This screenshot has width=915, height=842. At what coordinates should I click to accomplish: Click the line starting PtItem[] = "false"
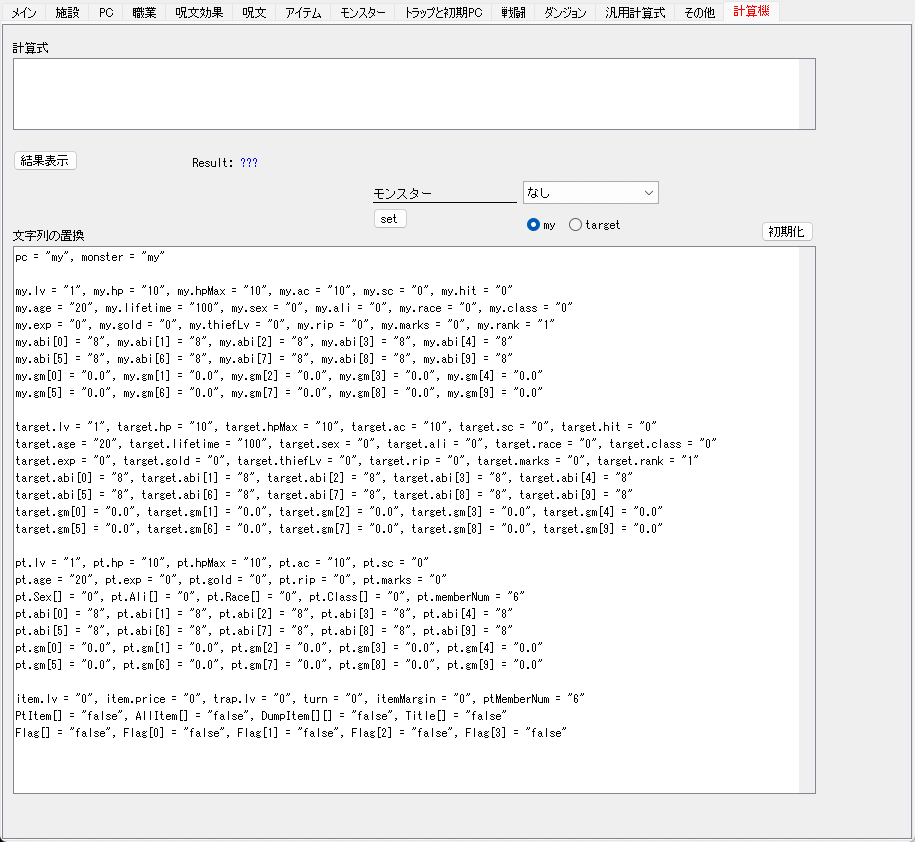tap(261, 716)
